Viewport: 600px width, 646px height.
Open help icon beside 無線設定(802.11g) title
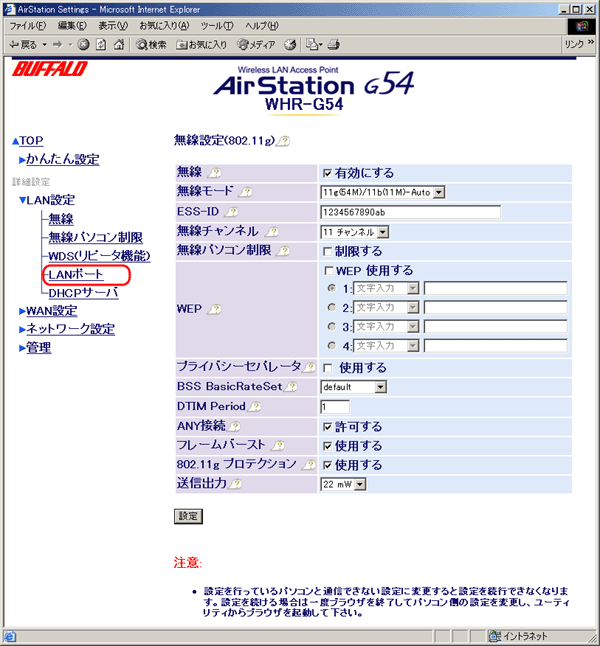click(x=283, y=141)
